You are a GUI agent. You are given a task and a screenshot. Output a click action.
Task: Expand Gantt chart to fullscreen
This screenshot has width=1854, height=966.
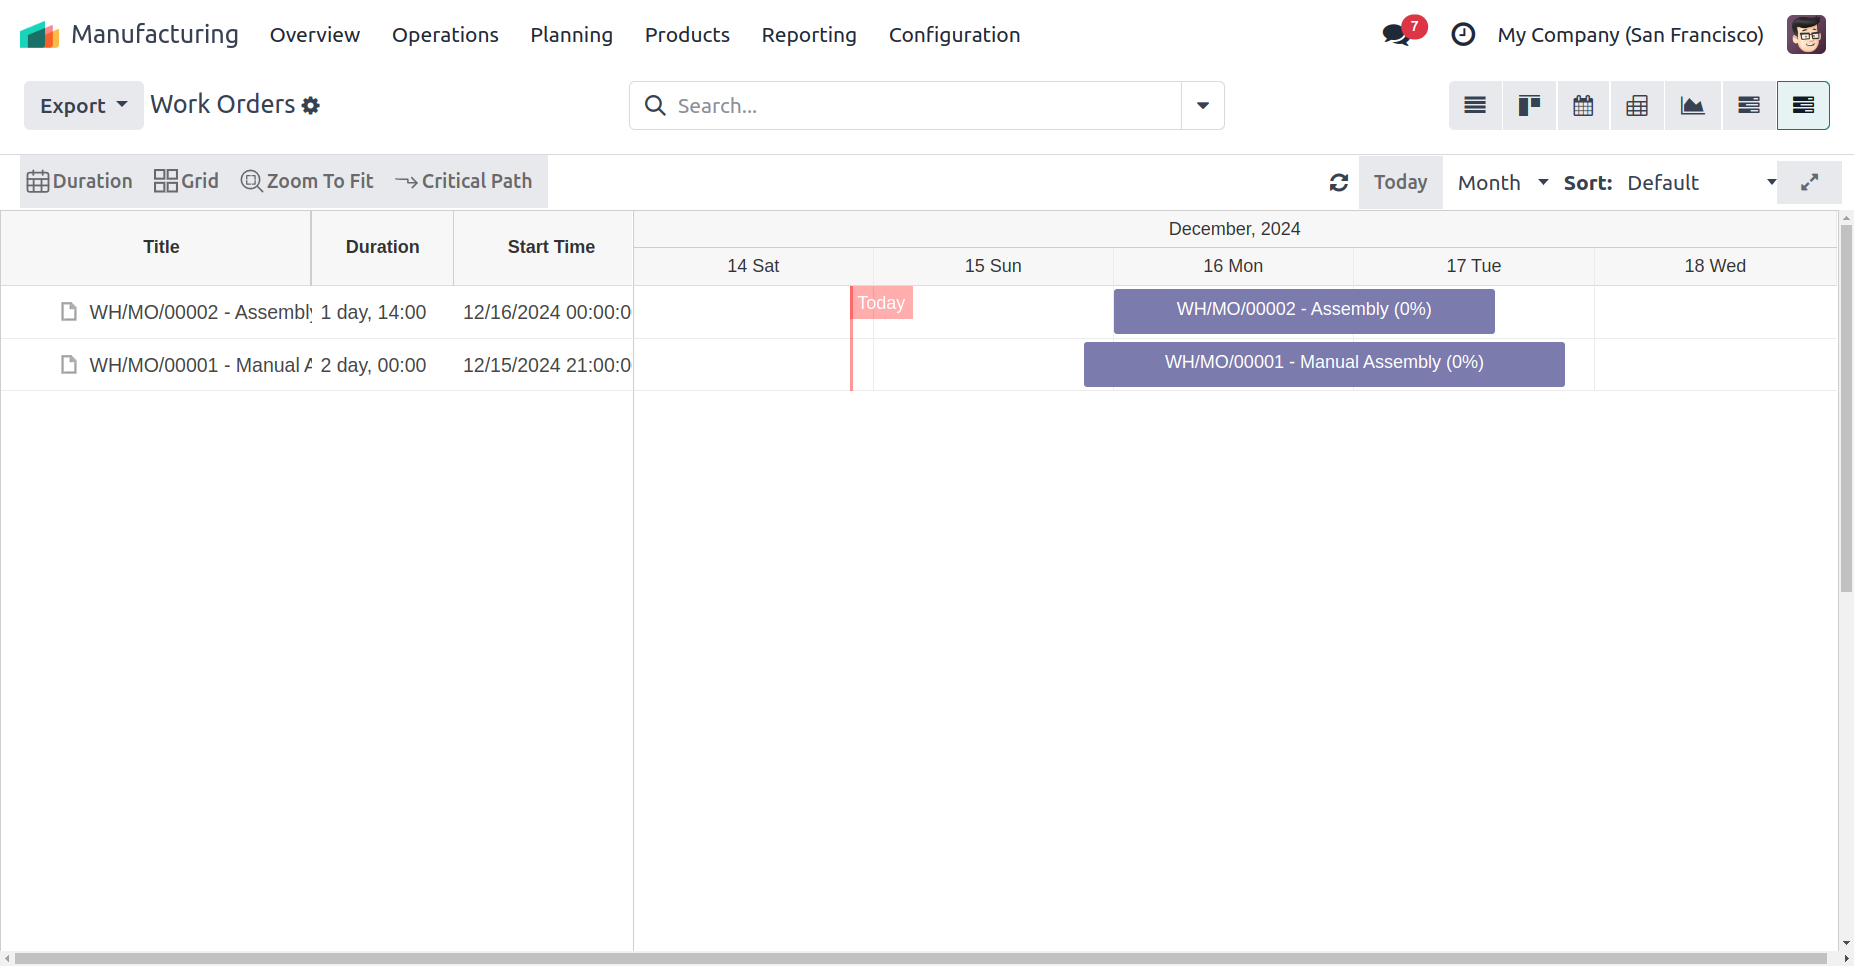[x=1809, y=183]
